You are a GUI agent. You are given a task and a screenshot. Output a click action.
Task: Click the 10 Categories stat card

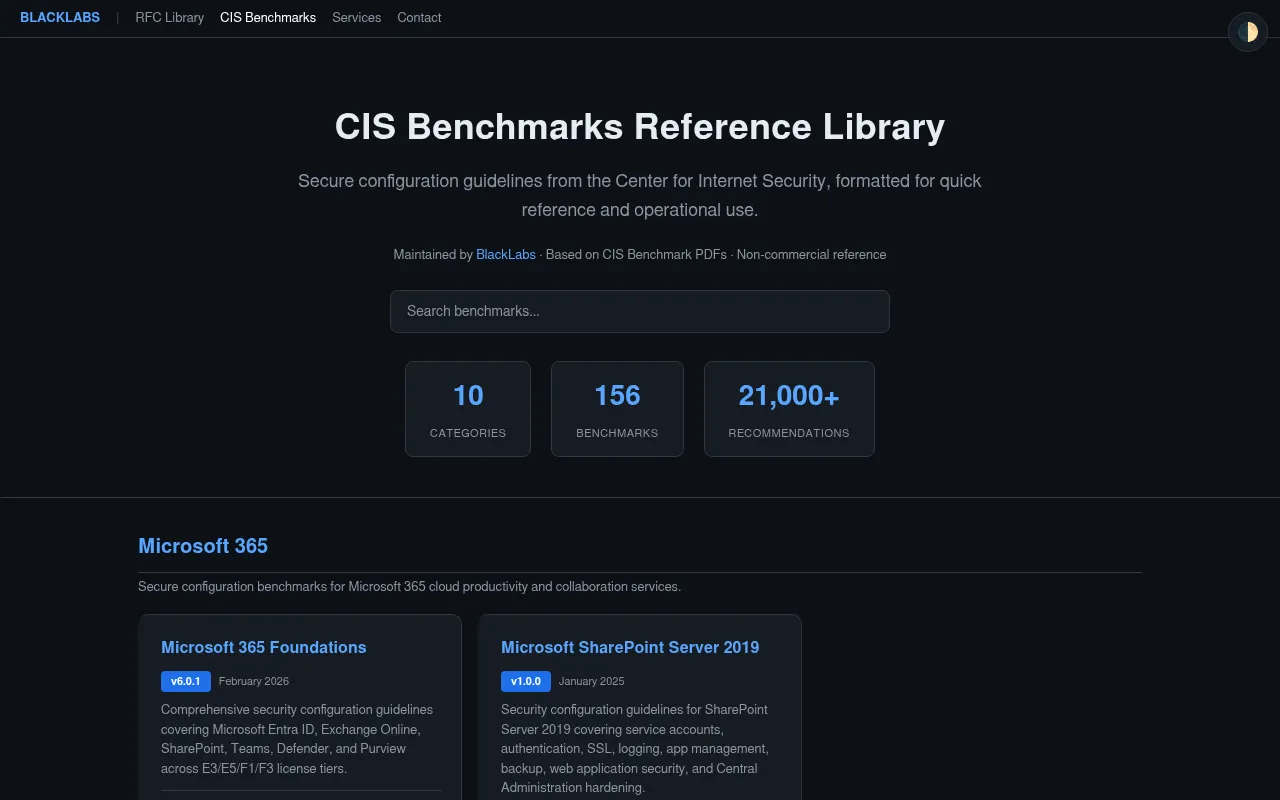click(x=468, y=409)
